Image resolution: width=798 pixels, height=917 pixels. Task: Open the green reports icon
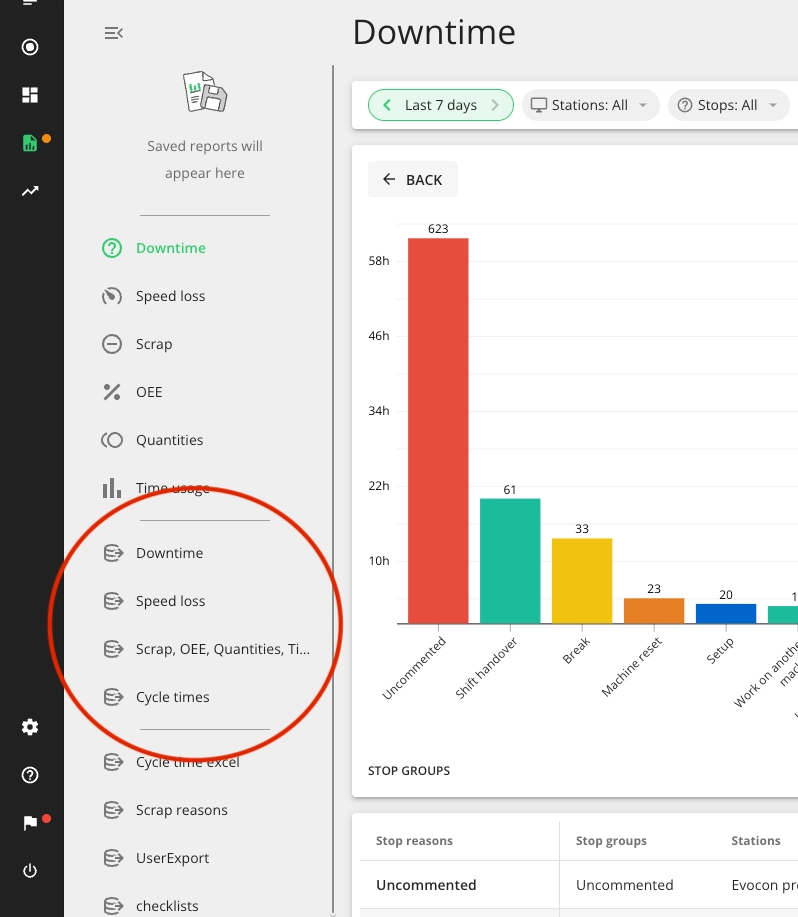pyautogui.click(x=30, y=143)
